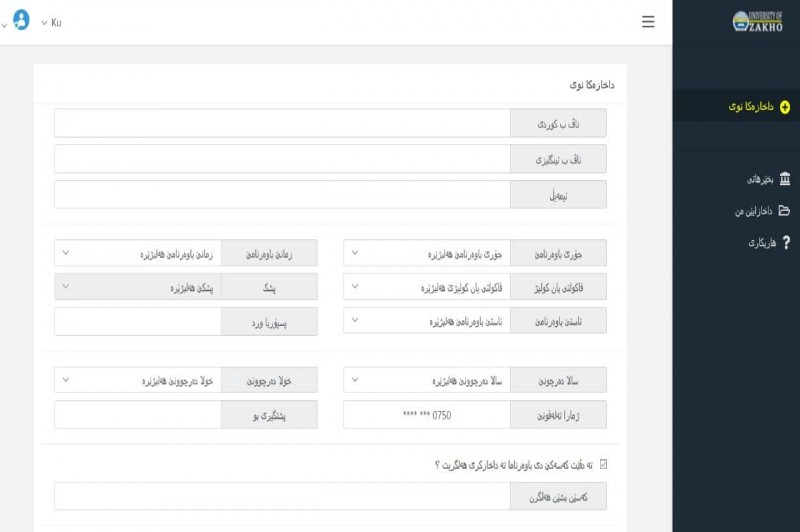Screen dimensions: 800x532
Task: Select the 'هاریکاری' help menu item
Action: tap(759, 243)
